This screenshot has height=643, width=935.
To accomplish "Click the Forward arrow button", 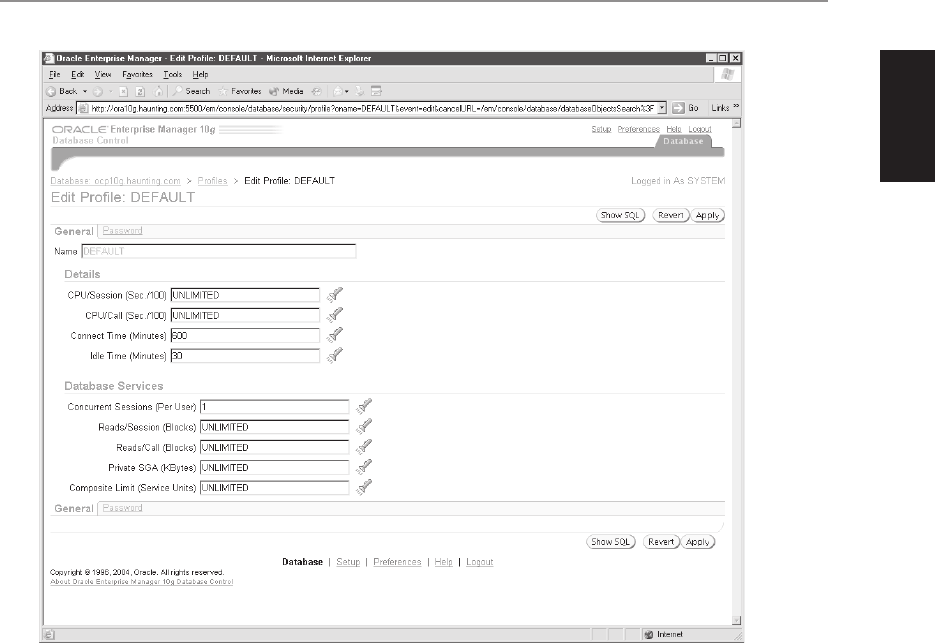I will coord(98,91).
